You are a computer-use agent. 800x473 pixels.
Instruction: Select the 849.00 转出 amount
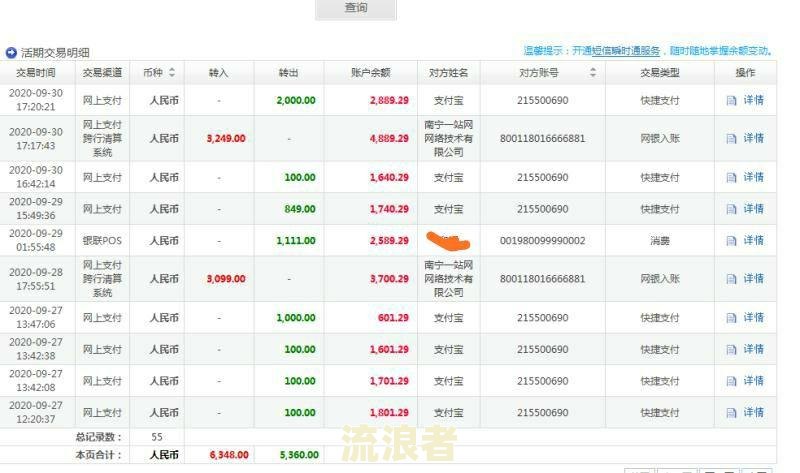300,209
